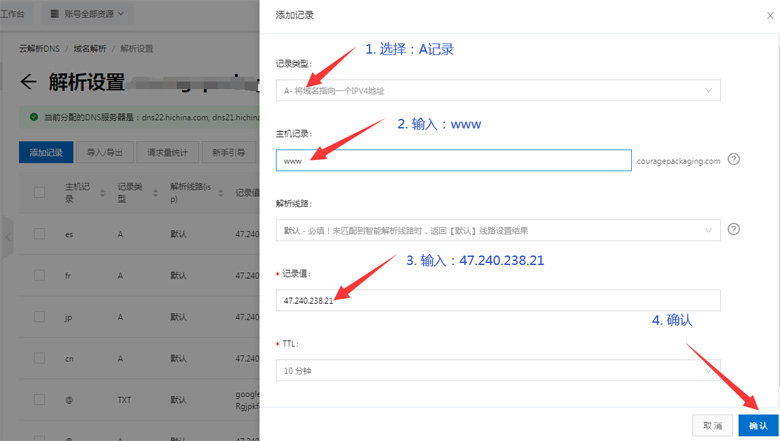Click the 确认 button
The image size is (780, 441).
point(758,425)
